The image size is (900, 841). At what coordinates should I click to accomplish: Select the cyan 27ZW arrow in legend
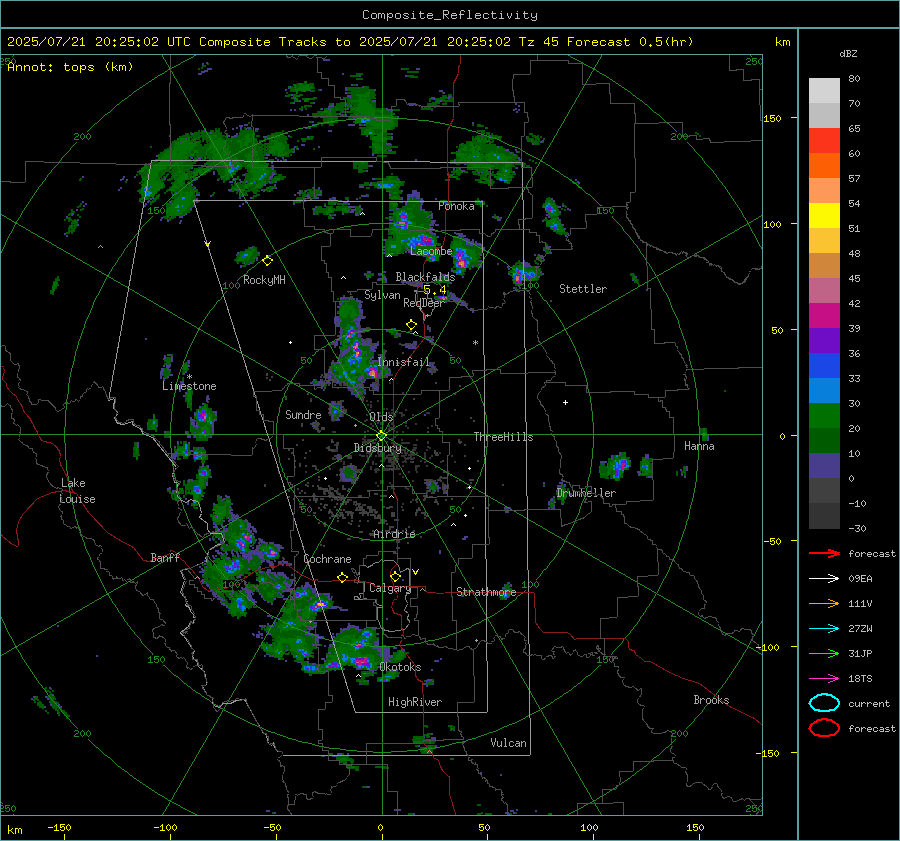824,629
